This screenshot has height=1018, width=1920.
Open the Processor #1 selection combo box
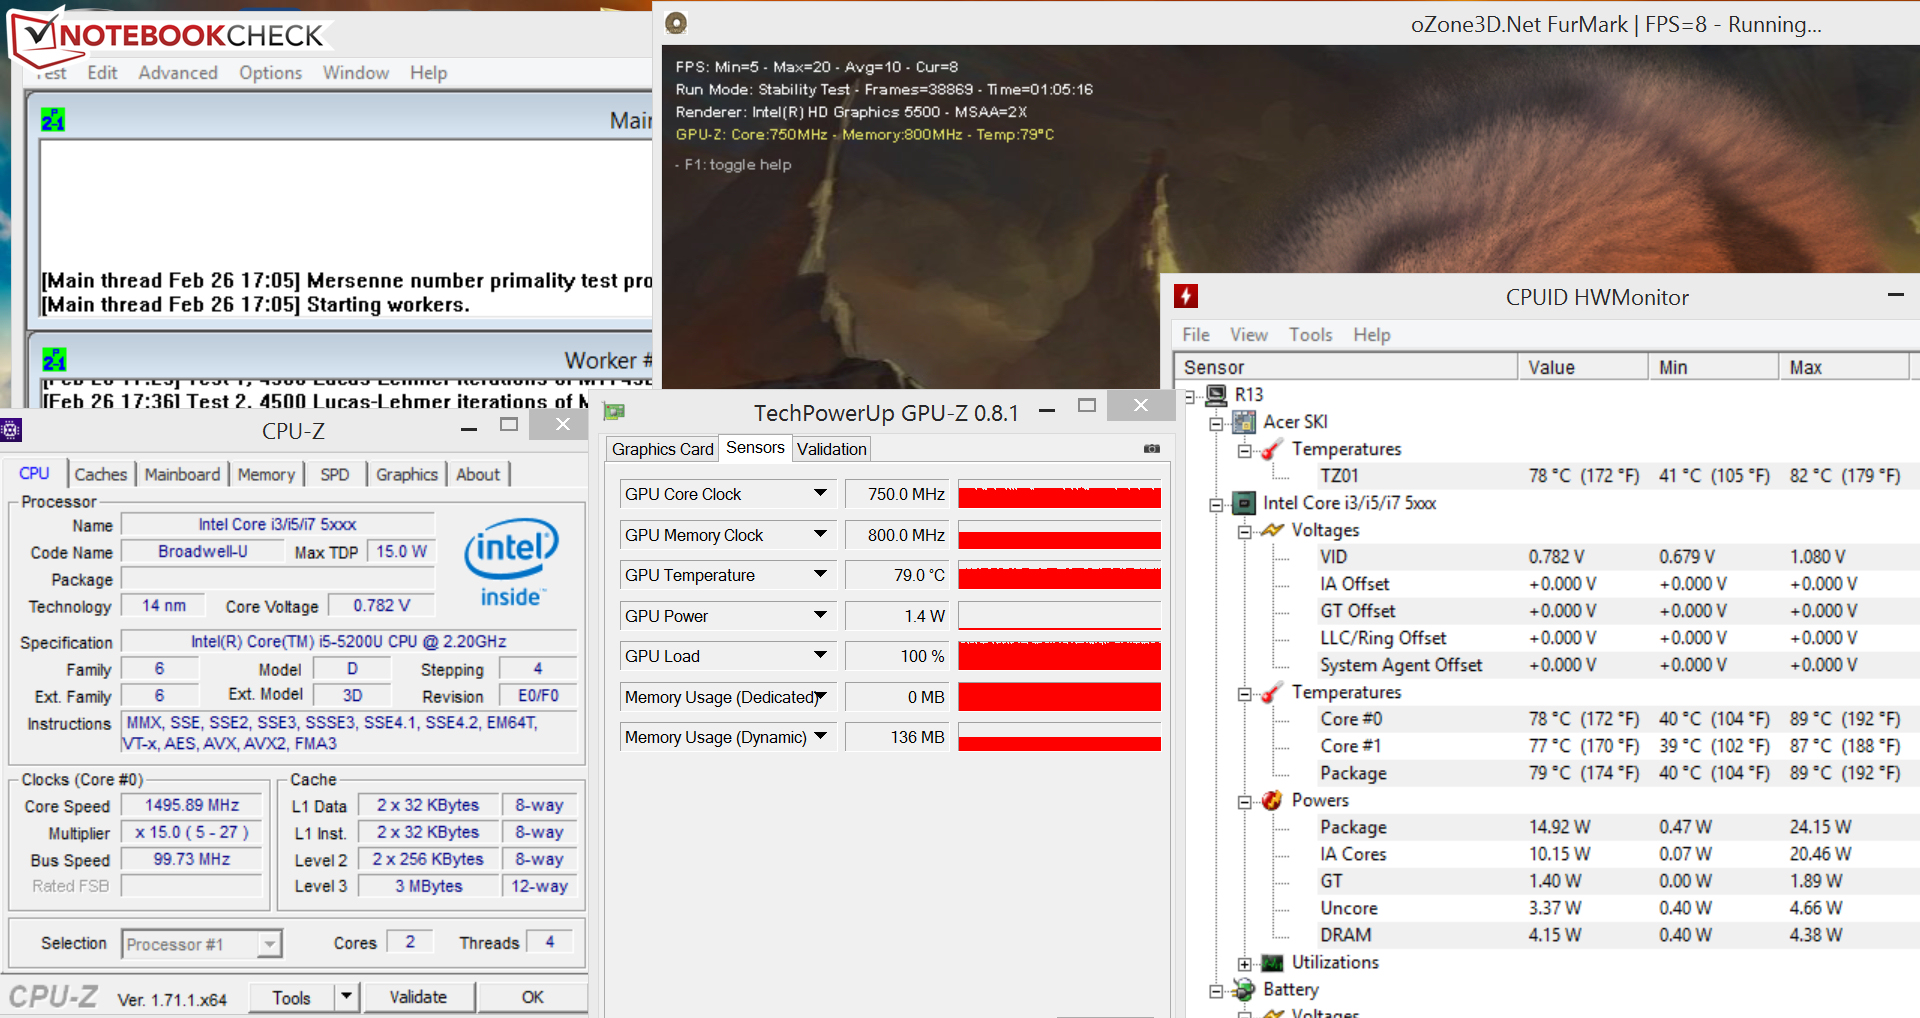click(202, 944)
